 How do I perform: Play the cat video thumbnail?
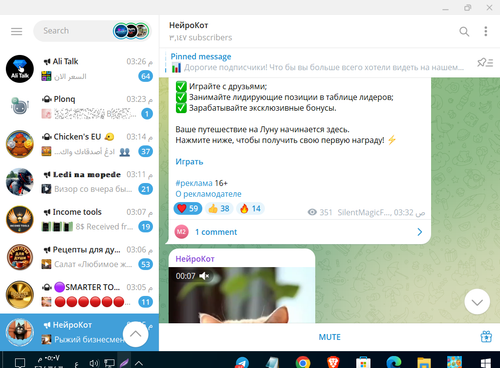242,295
